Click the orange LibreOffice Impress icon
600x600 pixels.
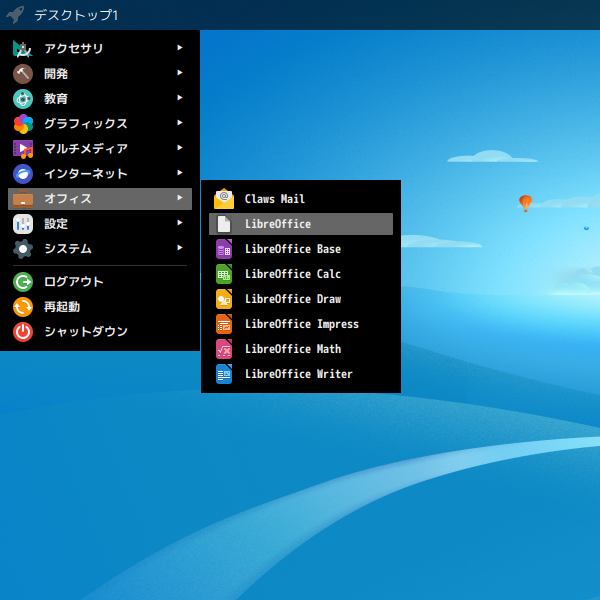coord(224,324)
